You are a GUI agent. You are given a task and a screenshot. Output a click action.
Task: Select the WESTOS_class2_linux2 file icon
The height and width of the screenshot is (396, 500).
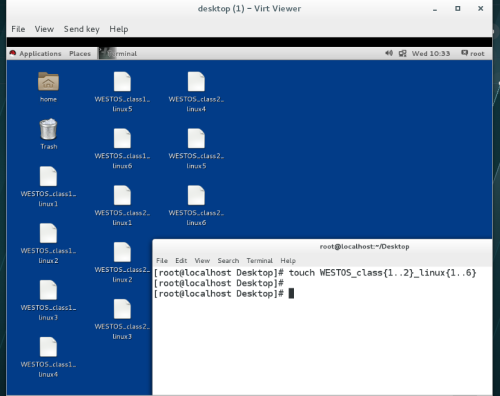coord(122,252)
